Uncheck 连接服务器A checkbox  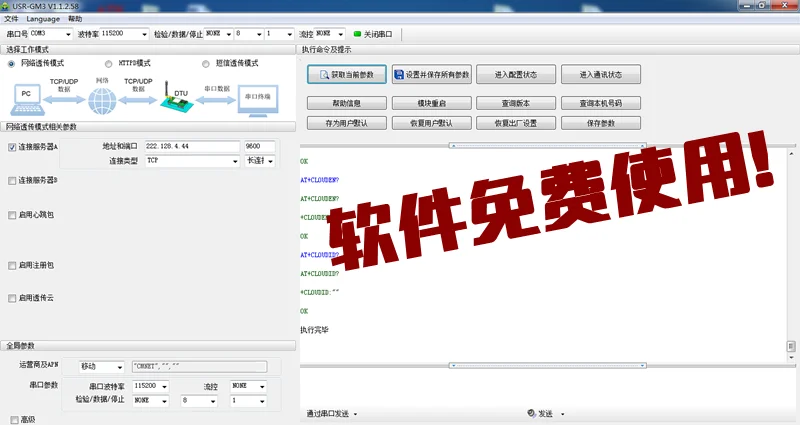[12, 147]
